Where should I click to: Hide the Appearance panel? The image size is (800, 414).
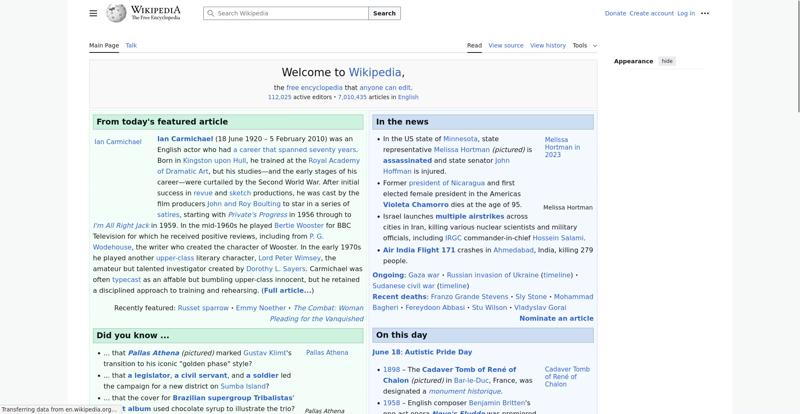tap(667, 61)
